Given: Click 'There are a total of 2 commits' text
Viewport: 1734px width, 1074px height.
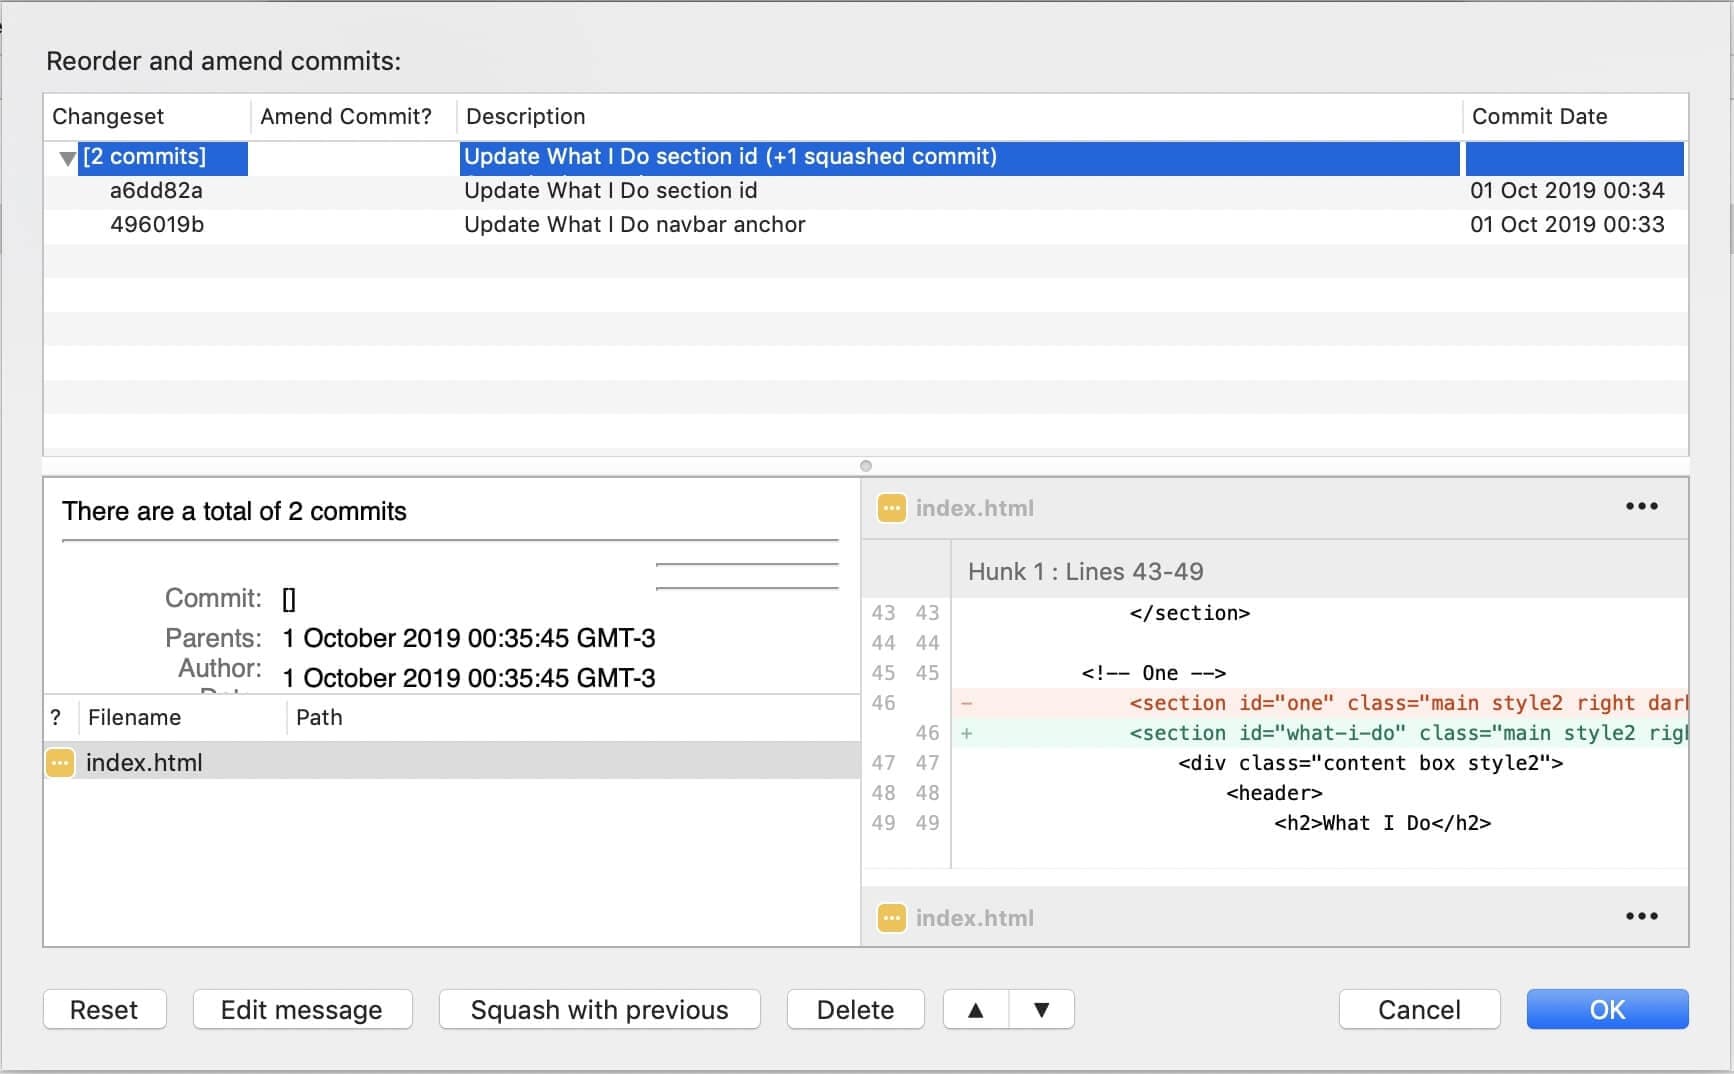Looking at the screenshot, I should pyautogui.click(x=234, y=511).
